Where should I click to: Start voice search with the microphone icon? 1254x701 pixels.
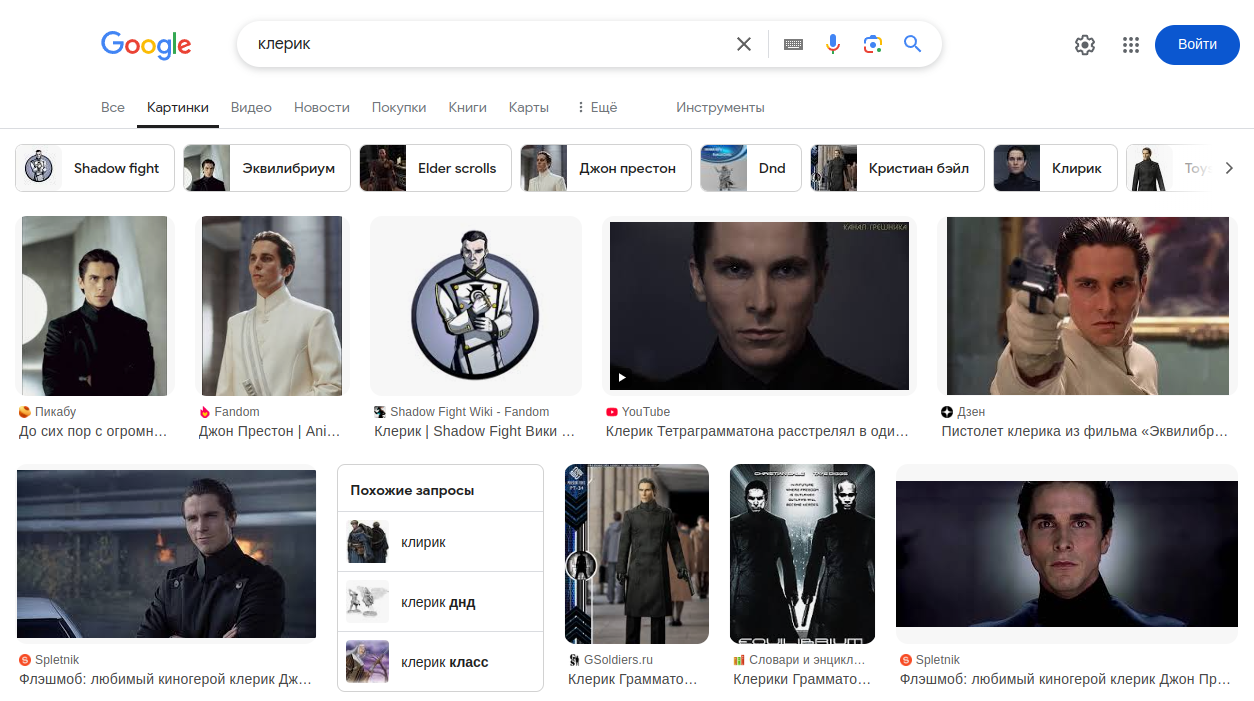833,44
